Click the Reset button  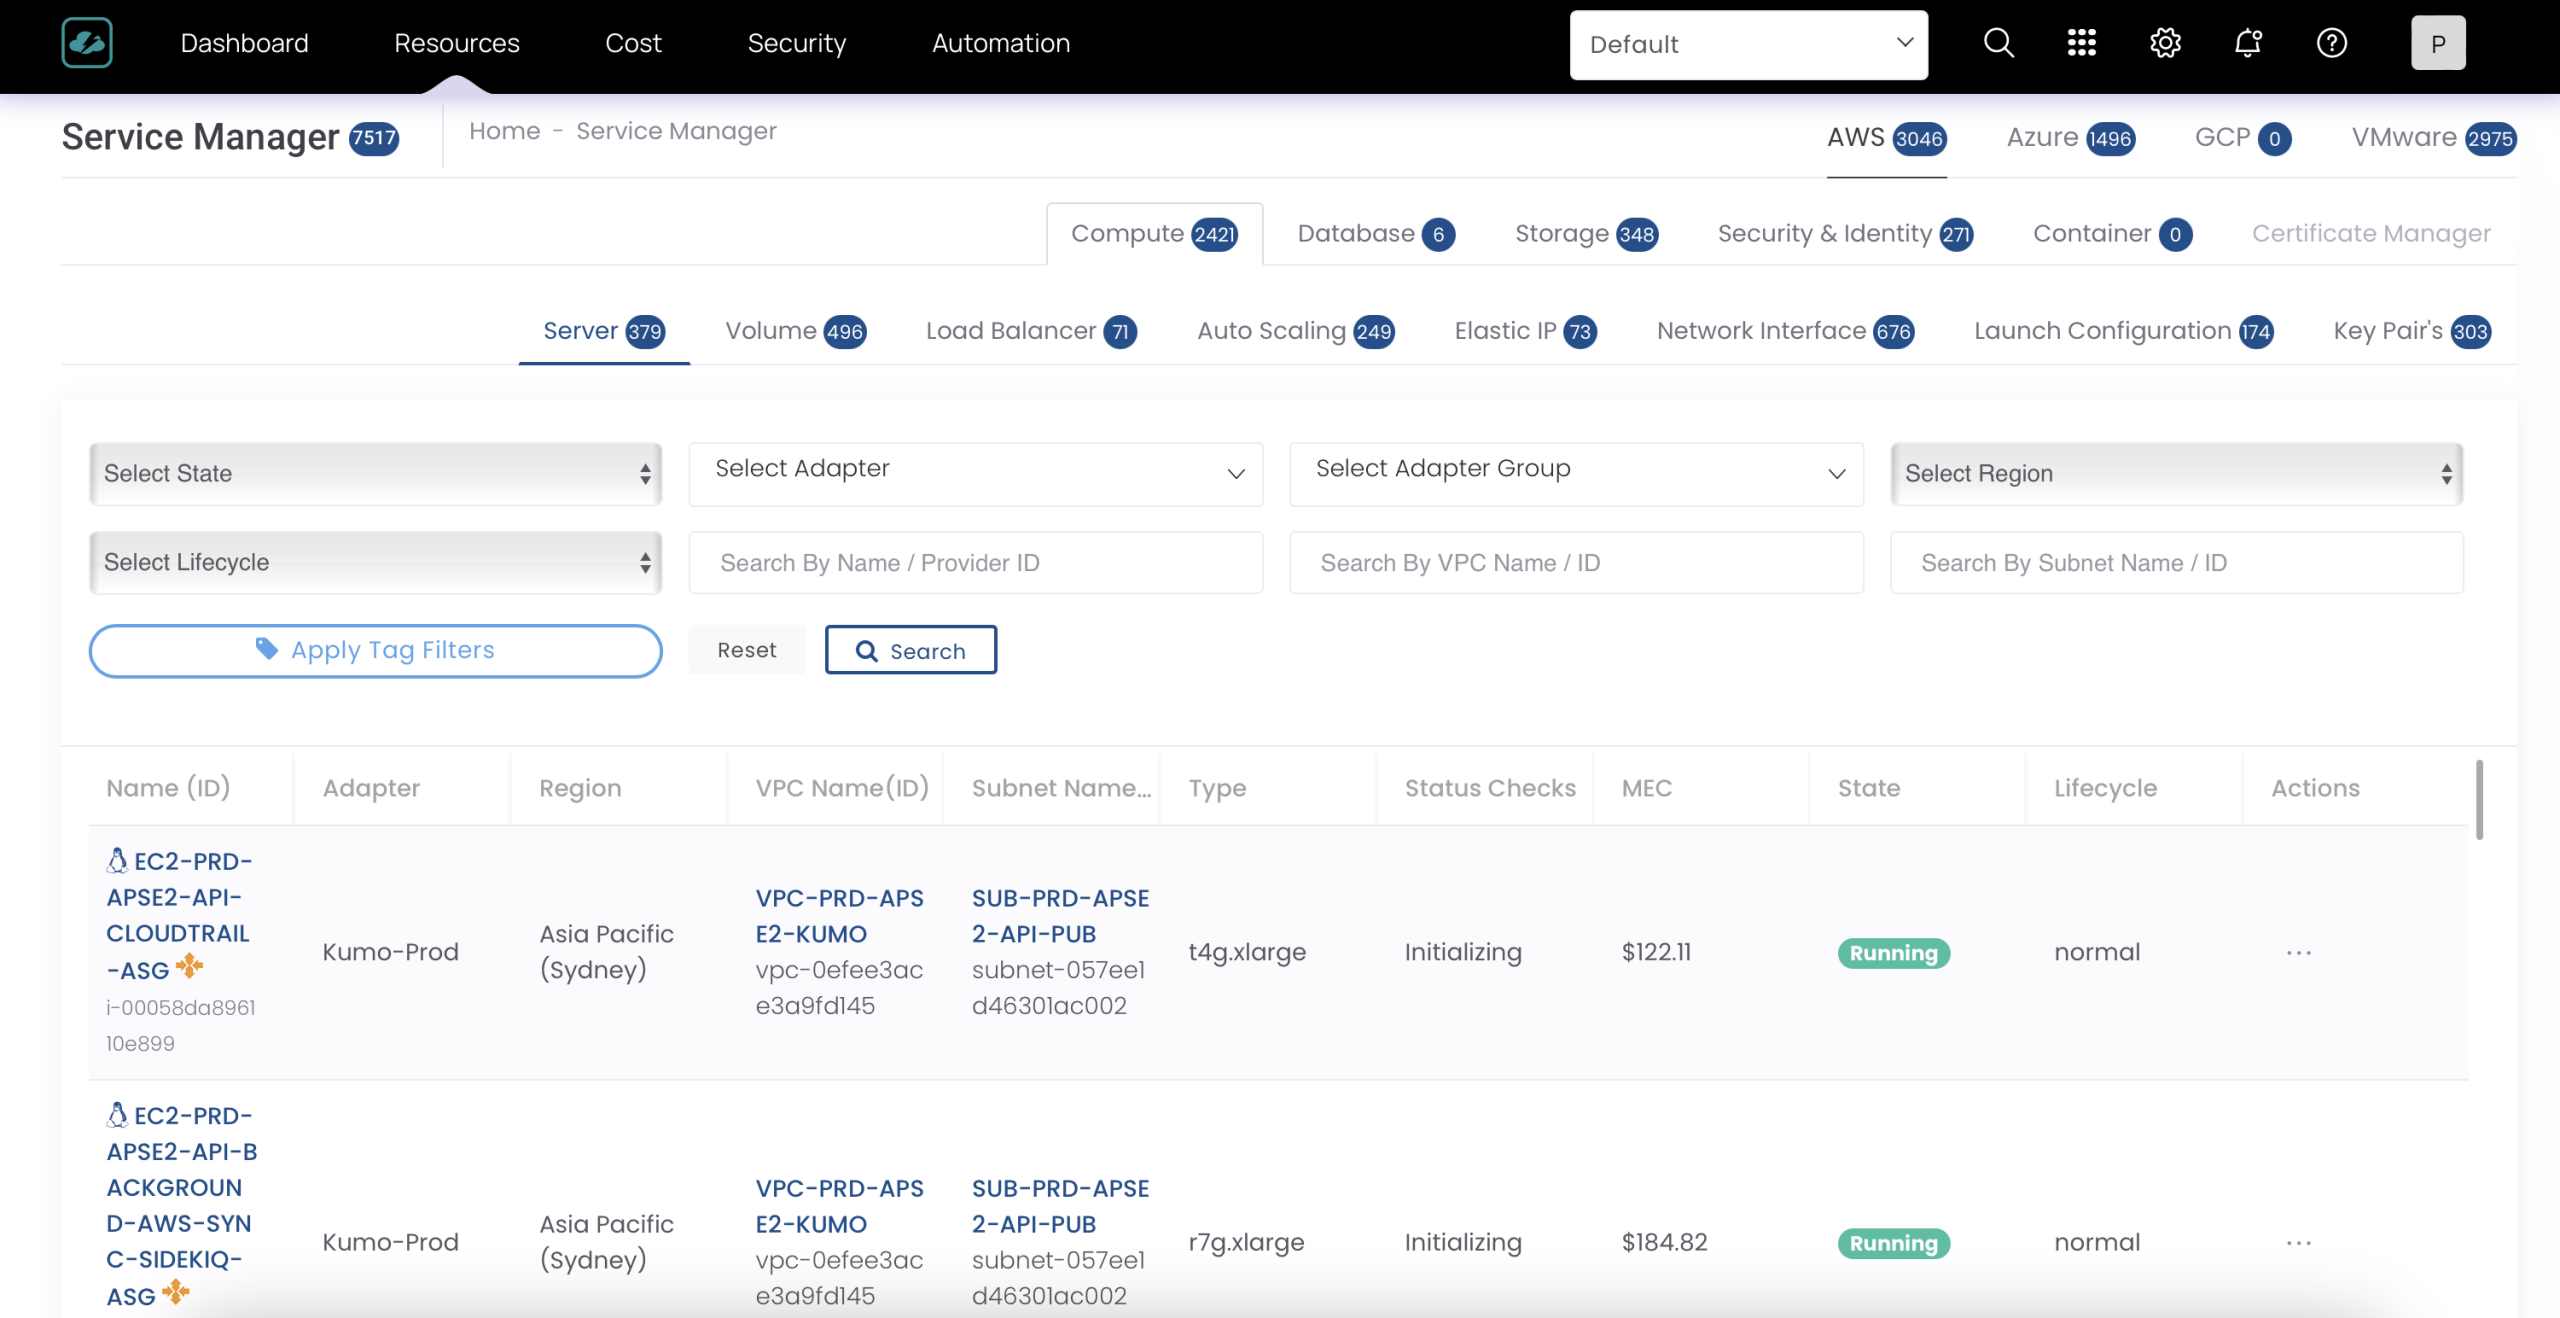[x=746, y=651]
